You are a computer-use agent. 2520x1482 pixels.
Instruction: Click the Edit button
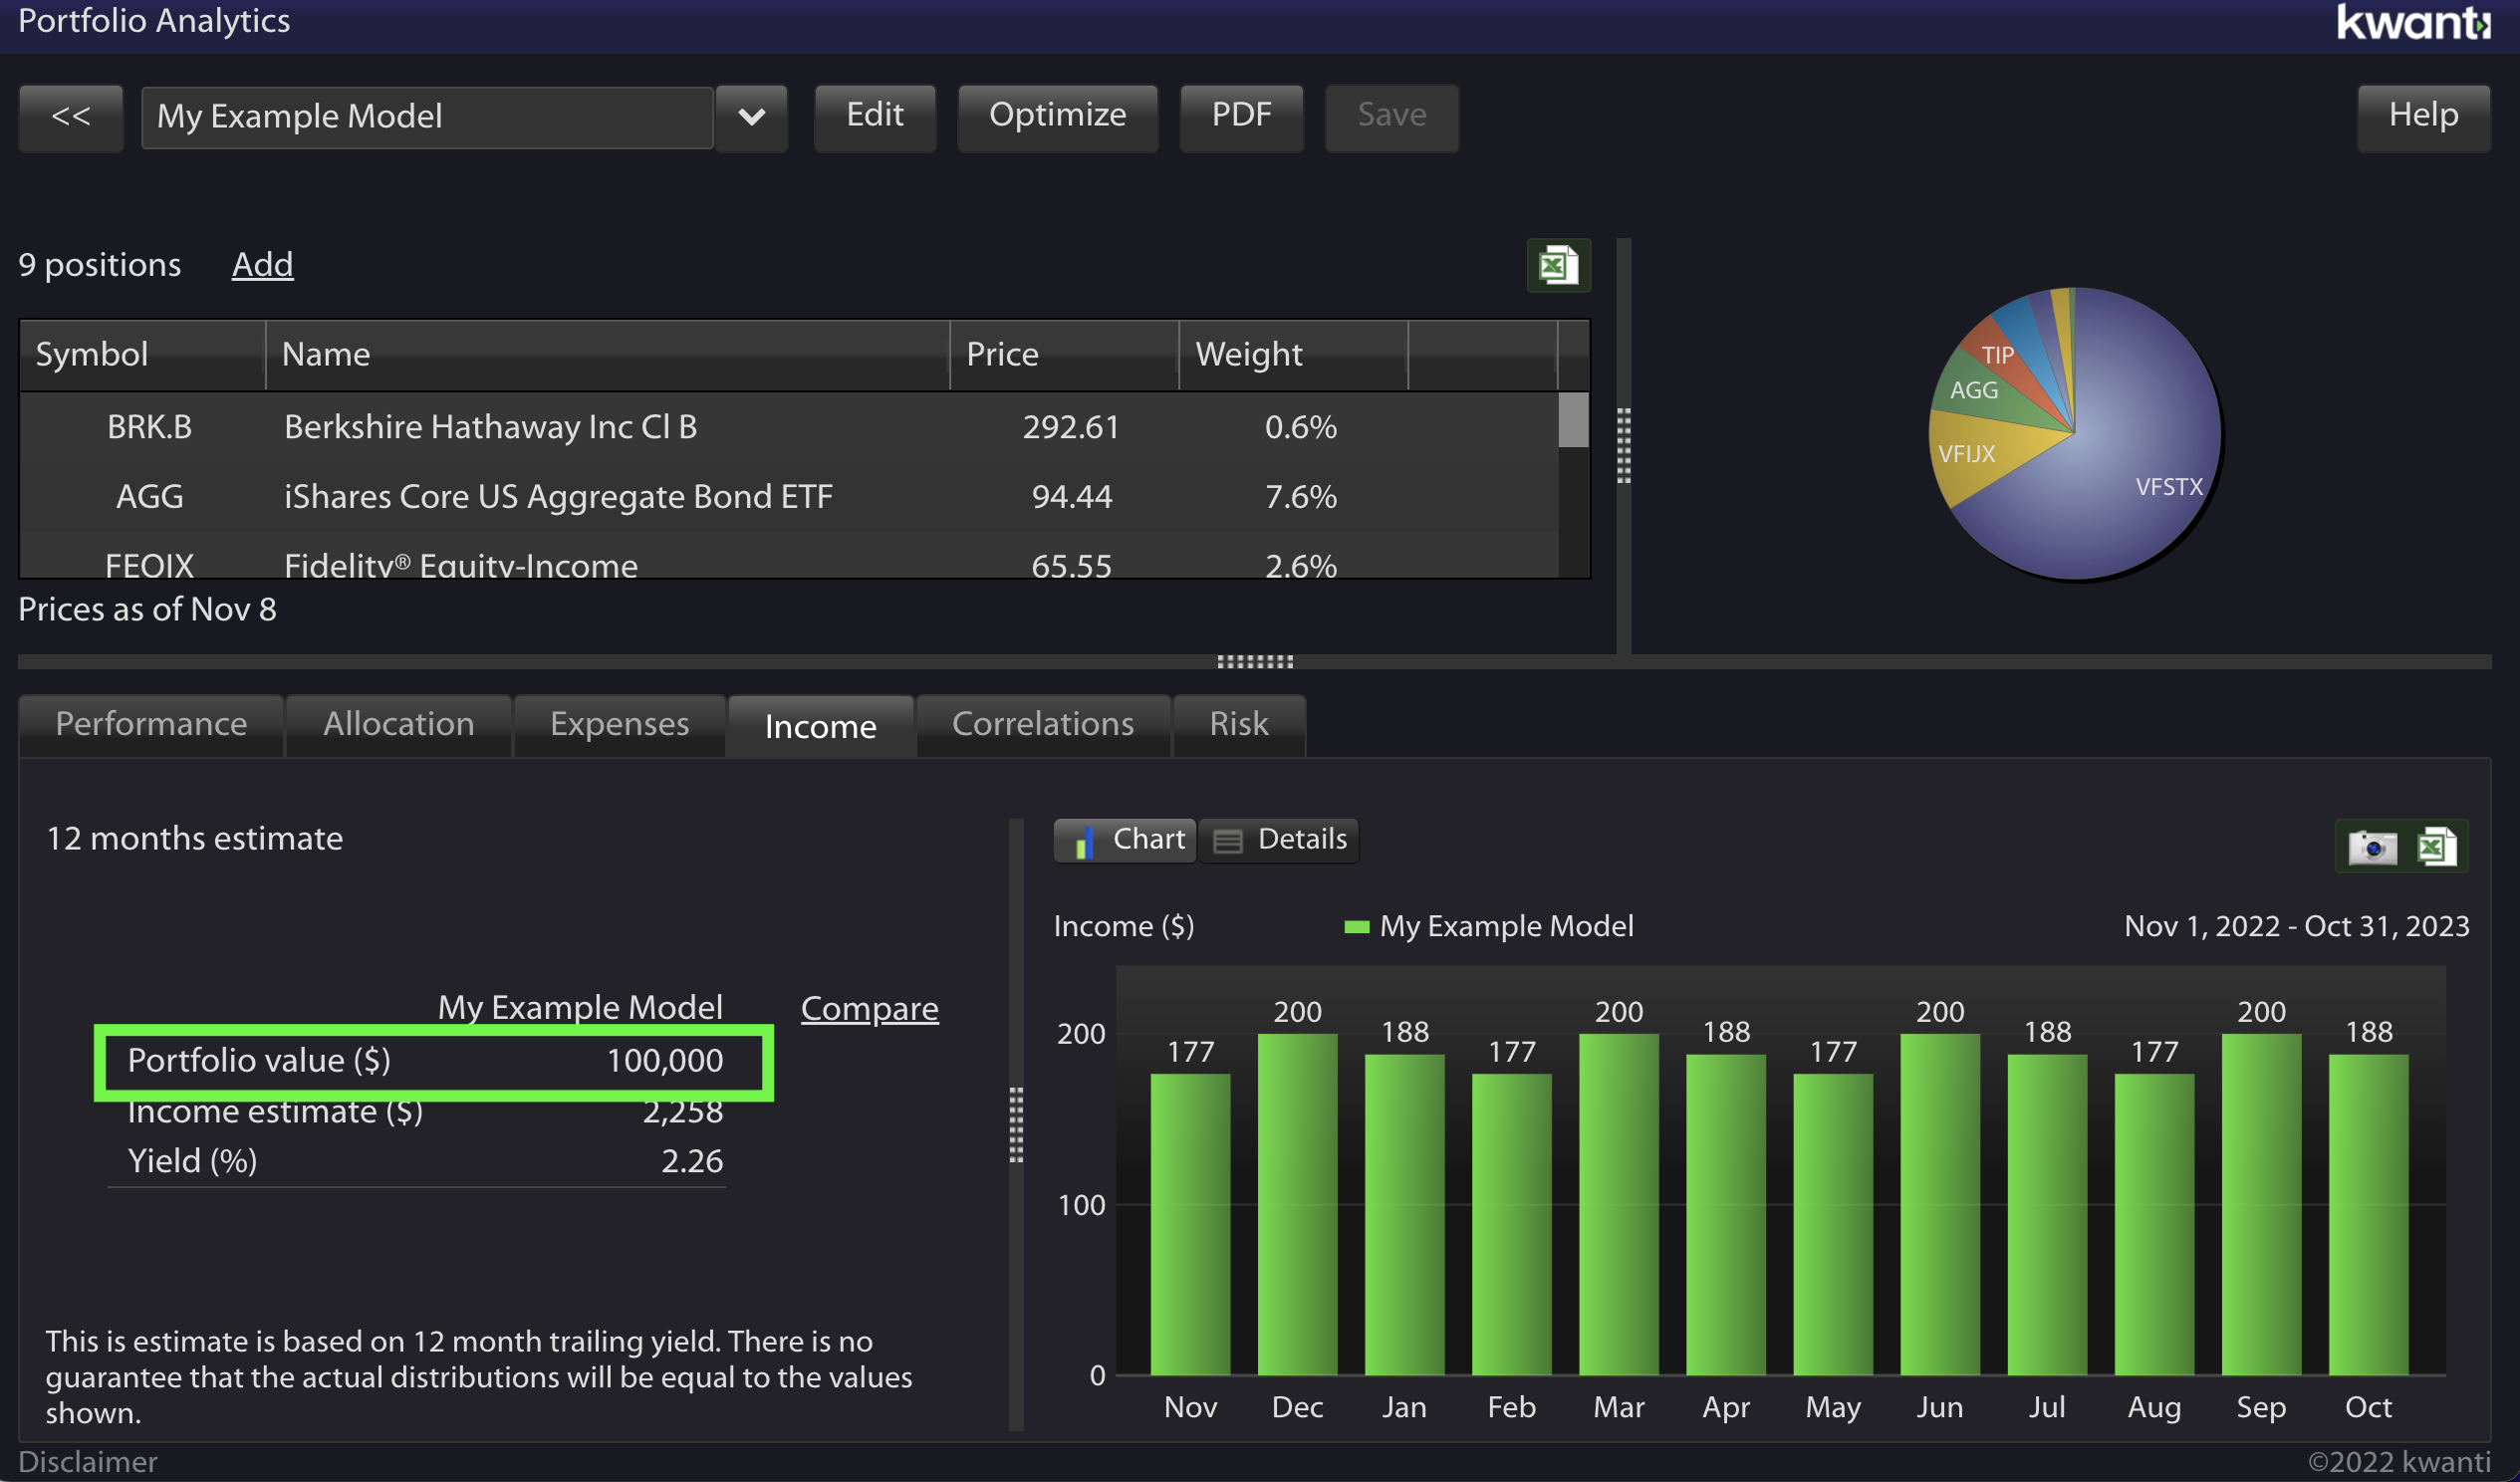[875, 116]
